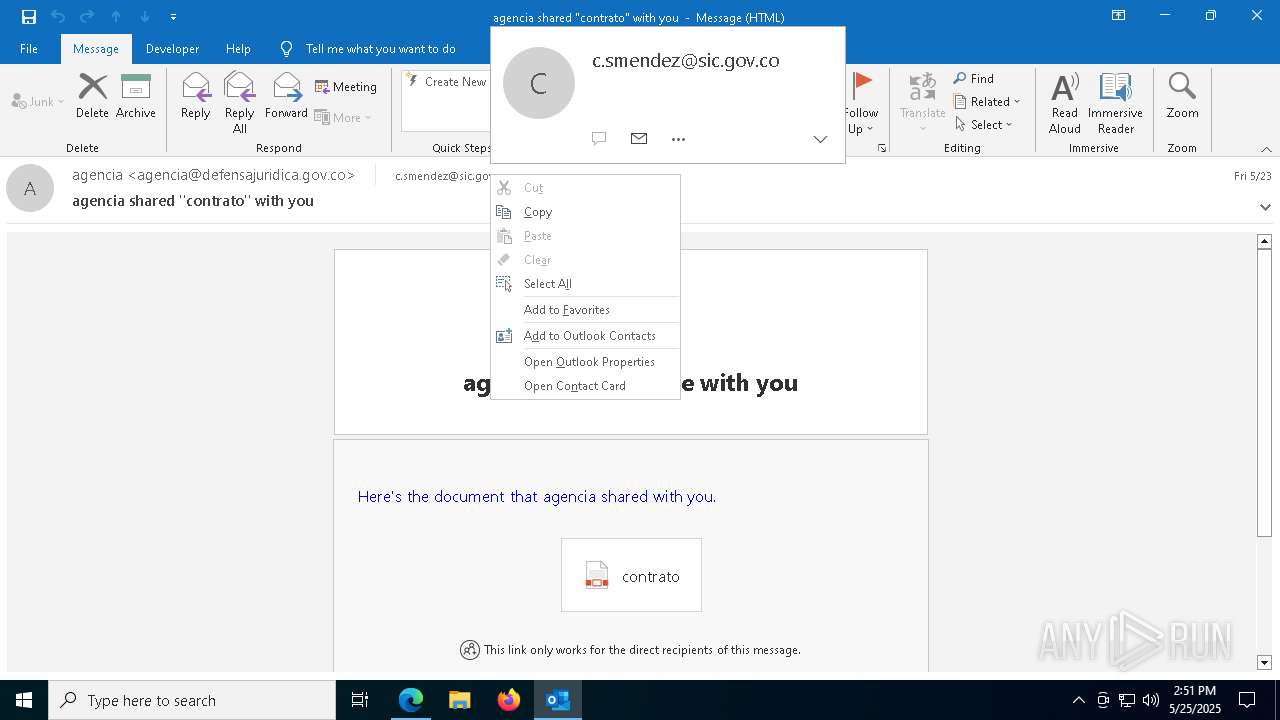Open the notification center icon

[x=1247, y=700]
